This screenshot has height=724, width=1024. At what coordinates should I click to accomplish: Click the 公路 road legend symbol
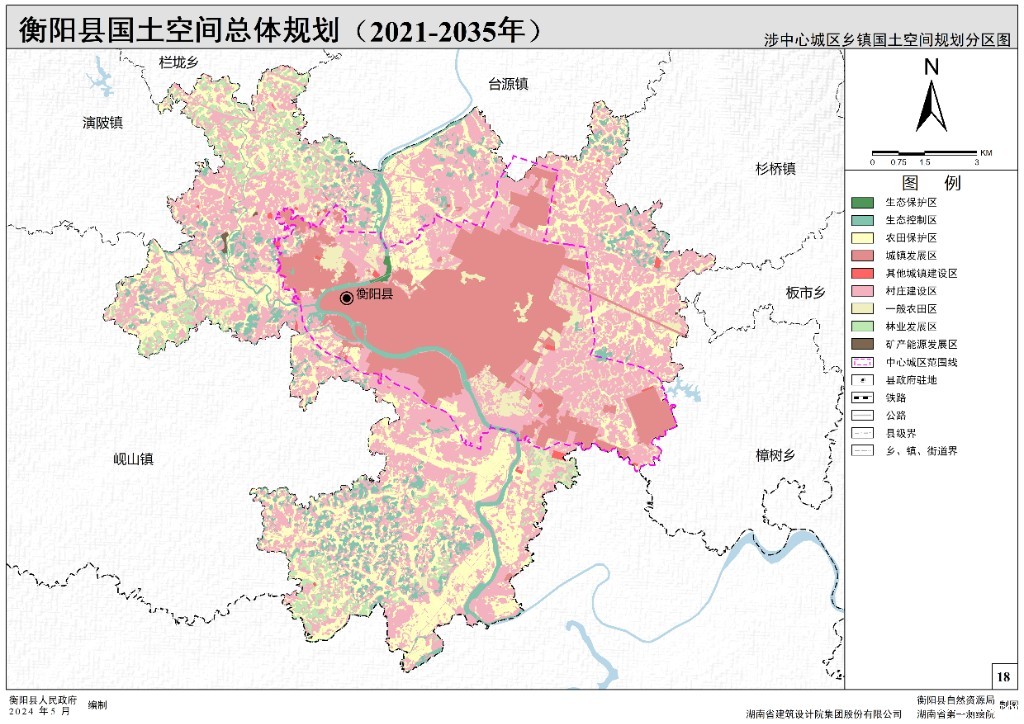861,415
